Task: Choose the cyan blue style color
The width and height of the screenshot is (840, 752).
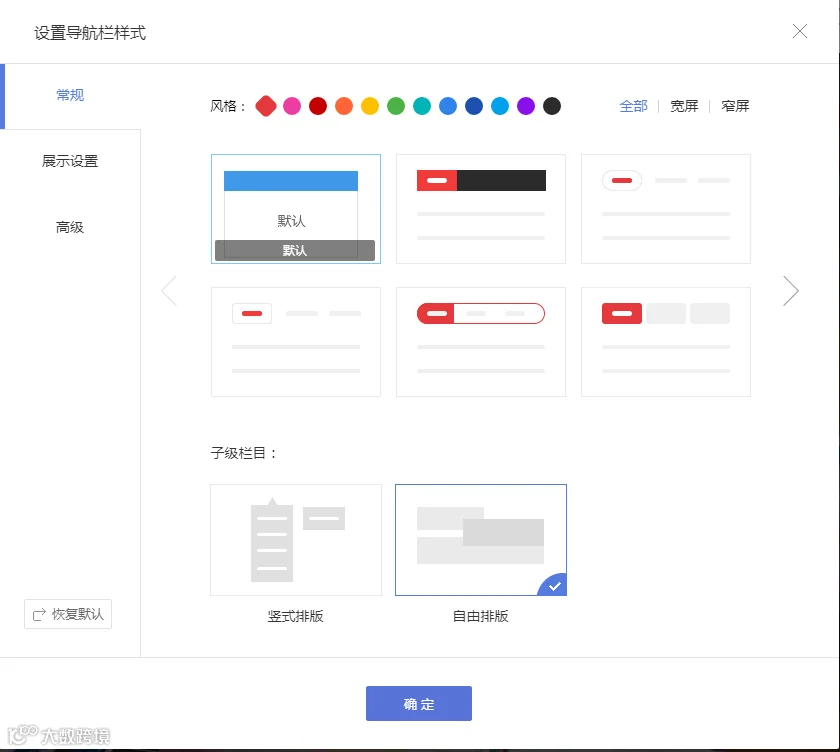Action: 500,106
